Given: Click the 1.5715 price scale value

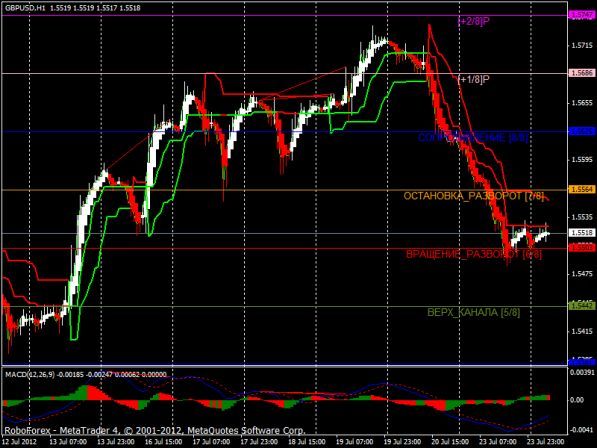Looking at the screenshot, I should click(582, 46).
